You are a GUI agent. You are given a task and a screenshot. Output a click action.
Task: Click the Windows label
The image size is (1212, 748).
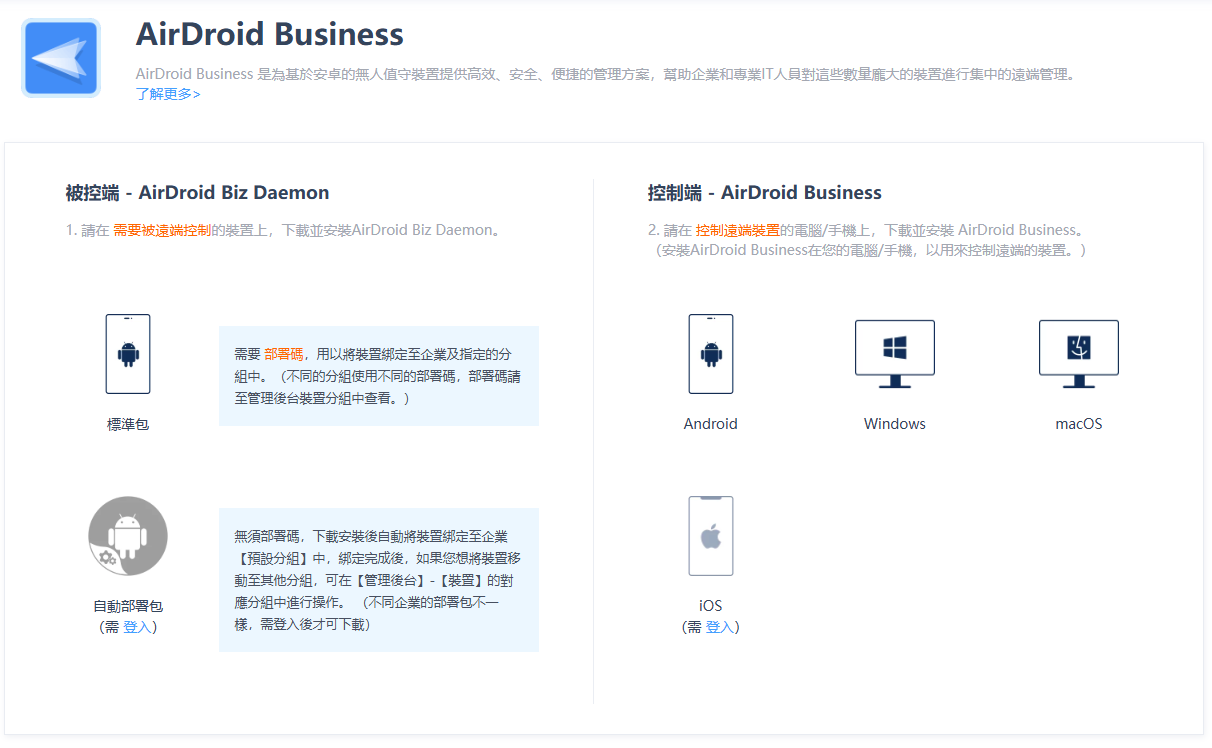click(x=895, y=424)
